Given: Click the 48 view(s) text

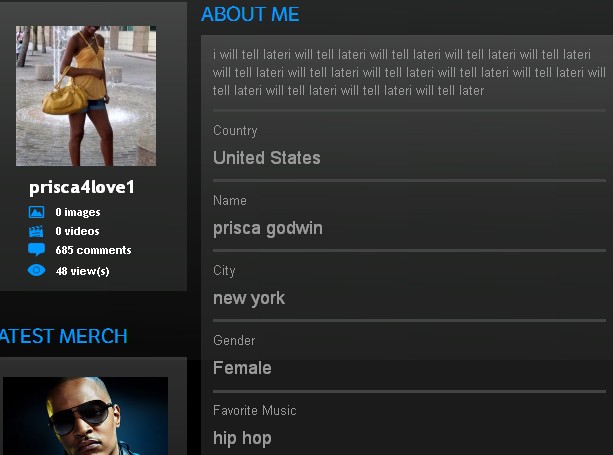Looking at the screenshot, I should (82, 271).
